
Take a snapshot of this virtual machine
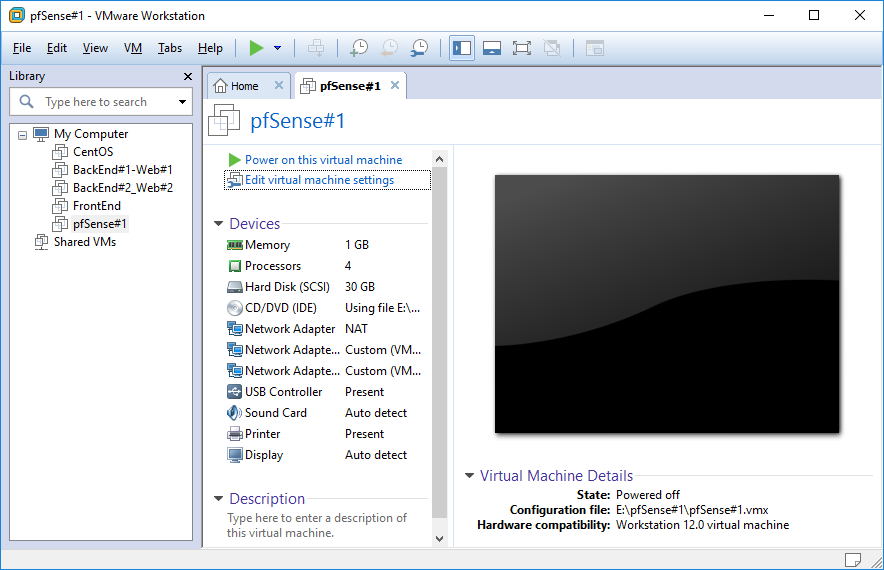coord(359,48)
